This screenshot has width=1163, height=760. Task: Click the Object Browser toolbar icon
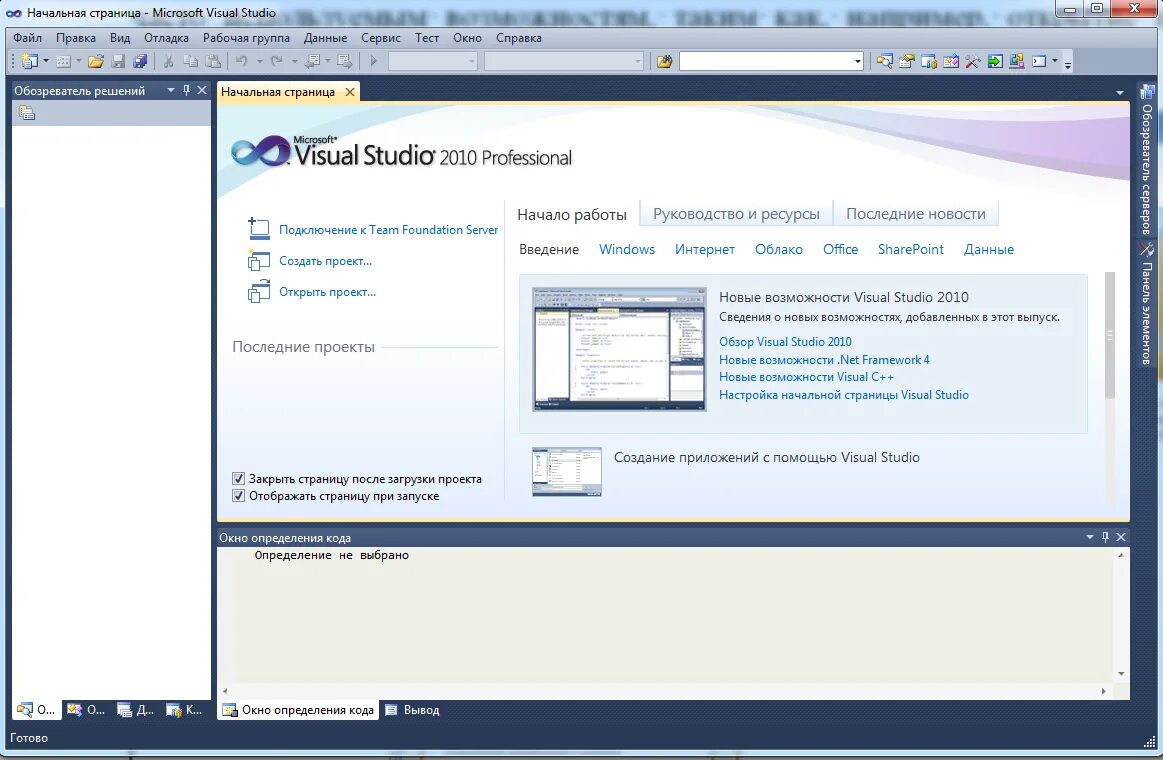click(951, 62)
